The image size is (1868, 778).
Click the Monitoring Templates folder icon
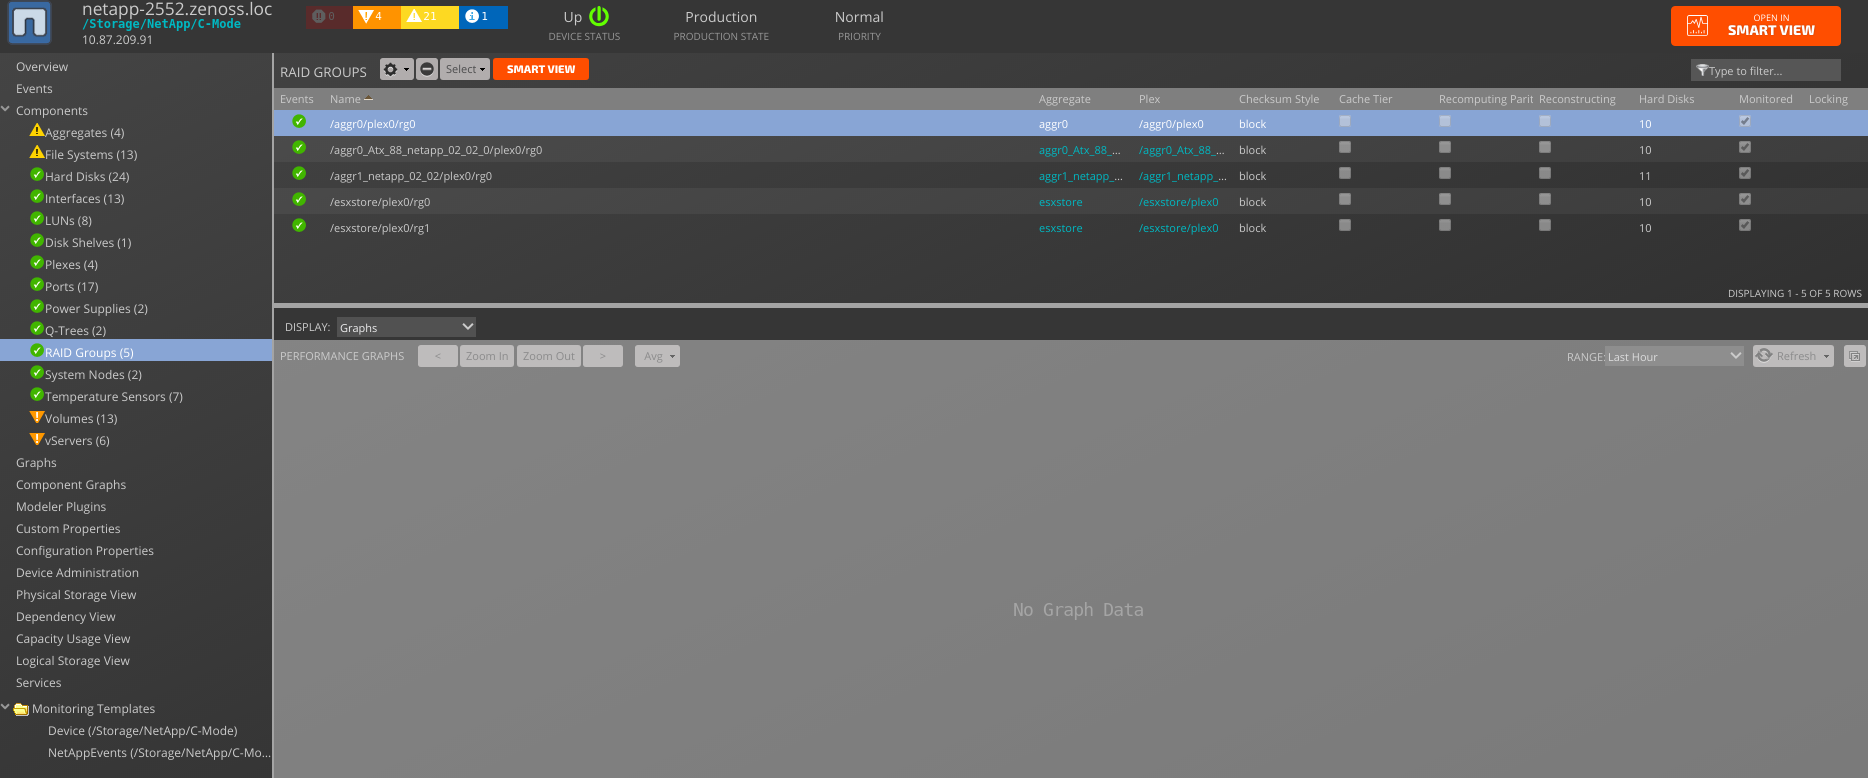tap(21, 709)
